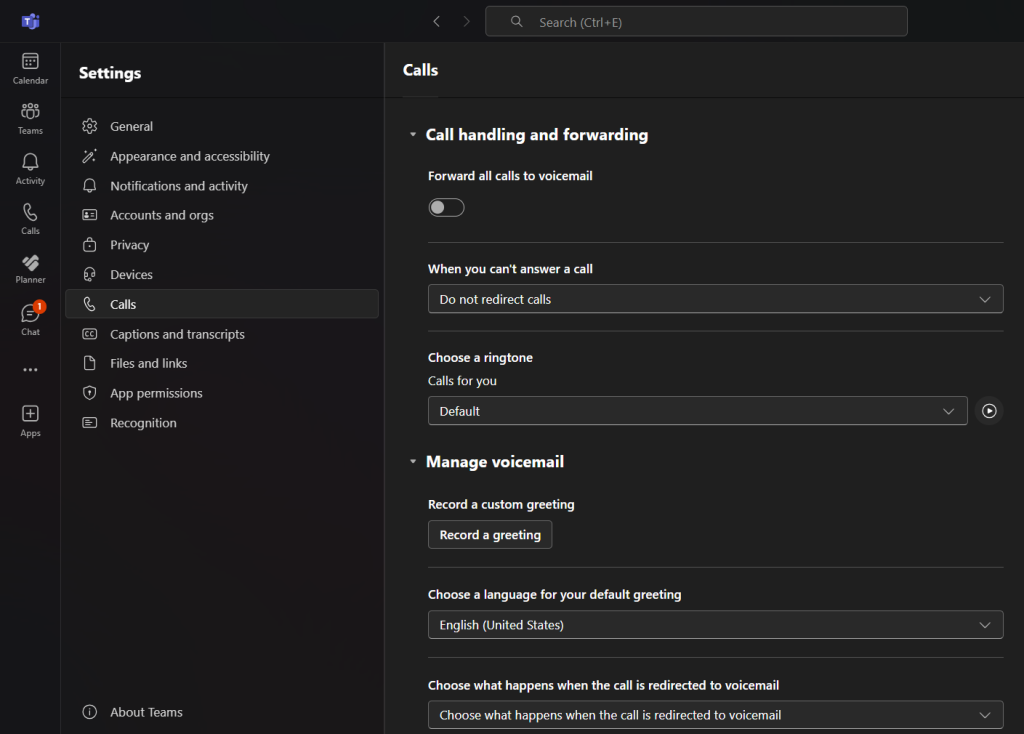Open the Teams icon in the left rail
Viewport: 1024px width, 734px height.
click(29, 117)
